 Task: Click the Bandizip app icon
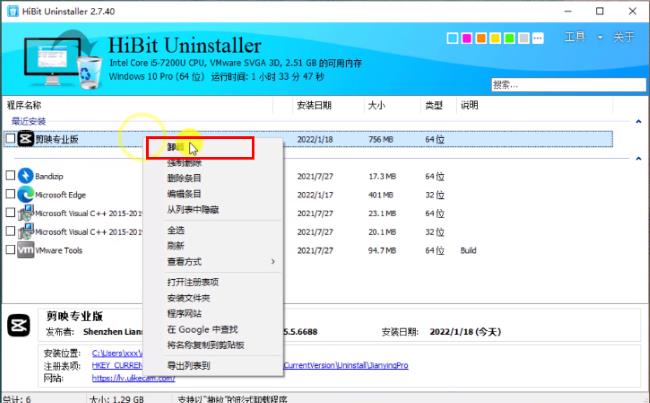pos(25,175)
